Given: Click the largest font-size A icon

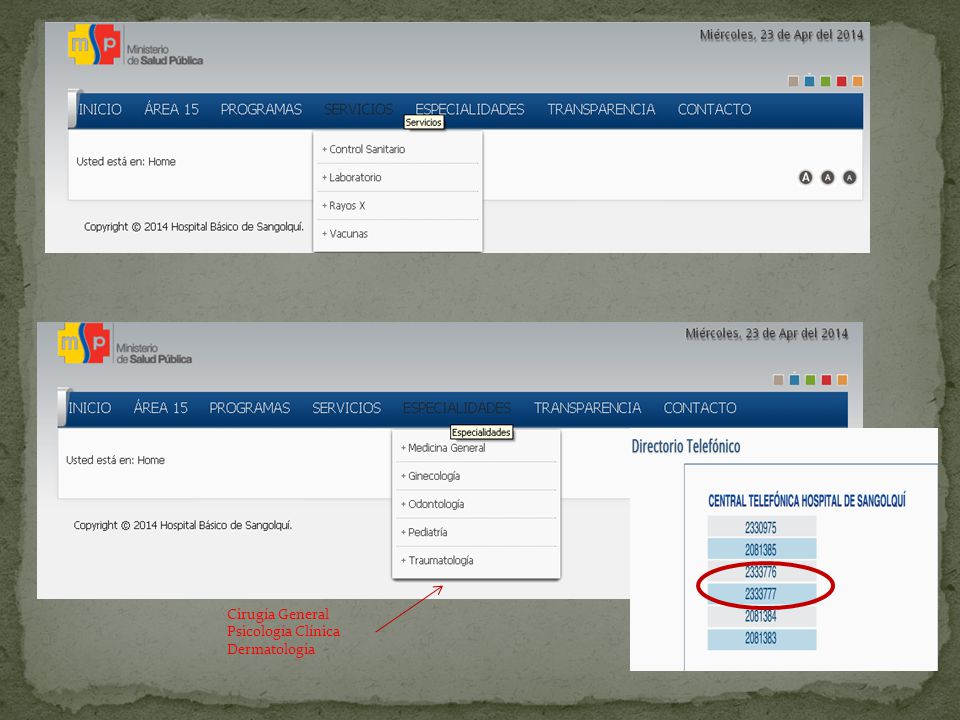Looking at the screenshot, I should point(806,178).
